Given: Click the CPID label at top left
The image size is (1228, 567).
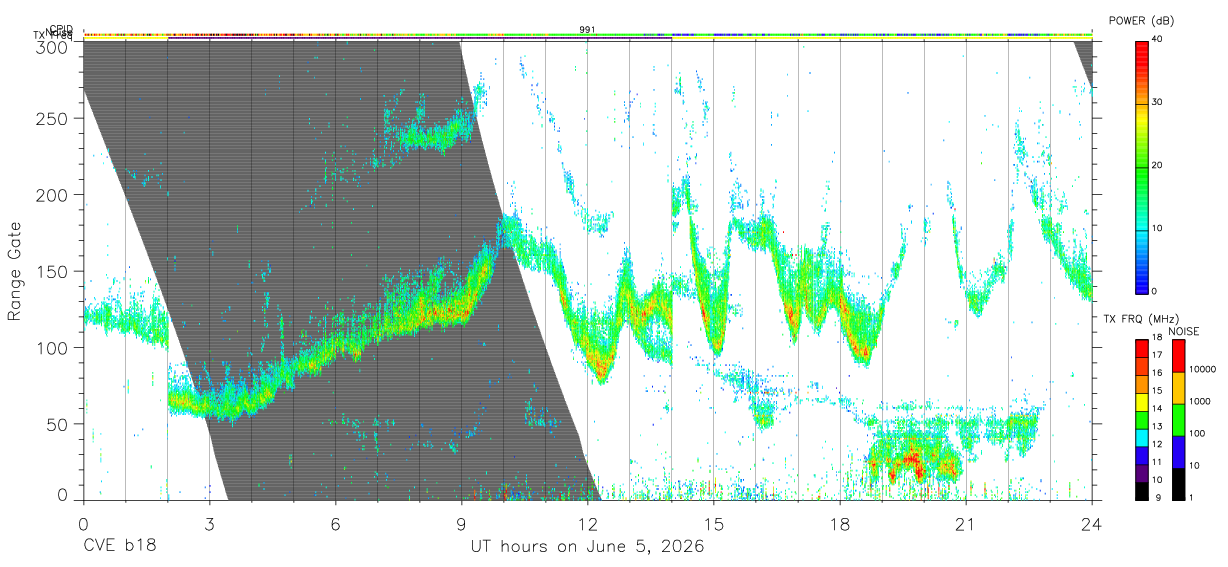Looking at the screenshot, I should 61,29.
